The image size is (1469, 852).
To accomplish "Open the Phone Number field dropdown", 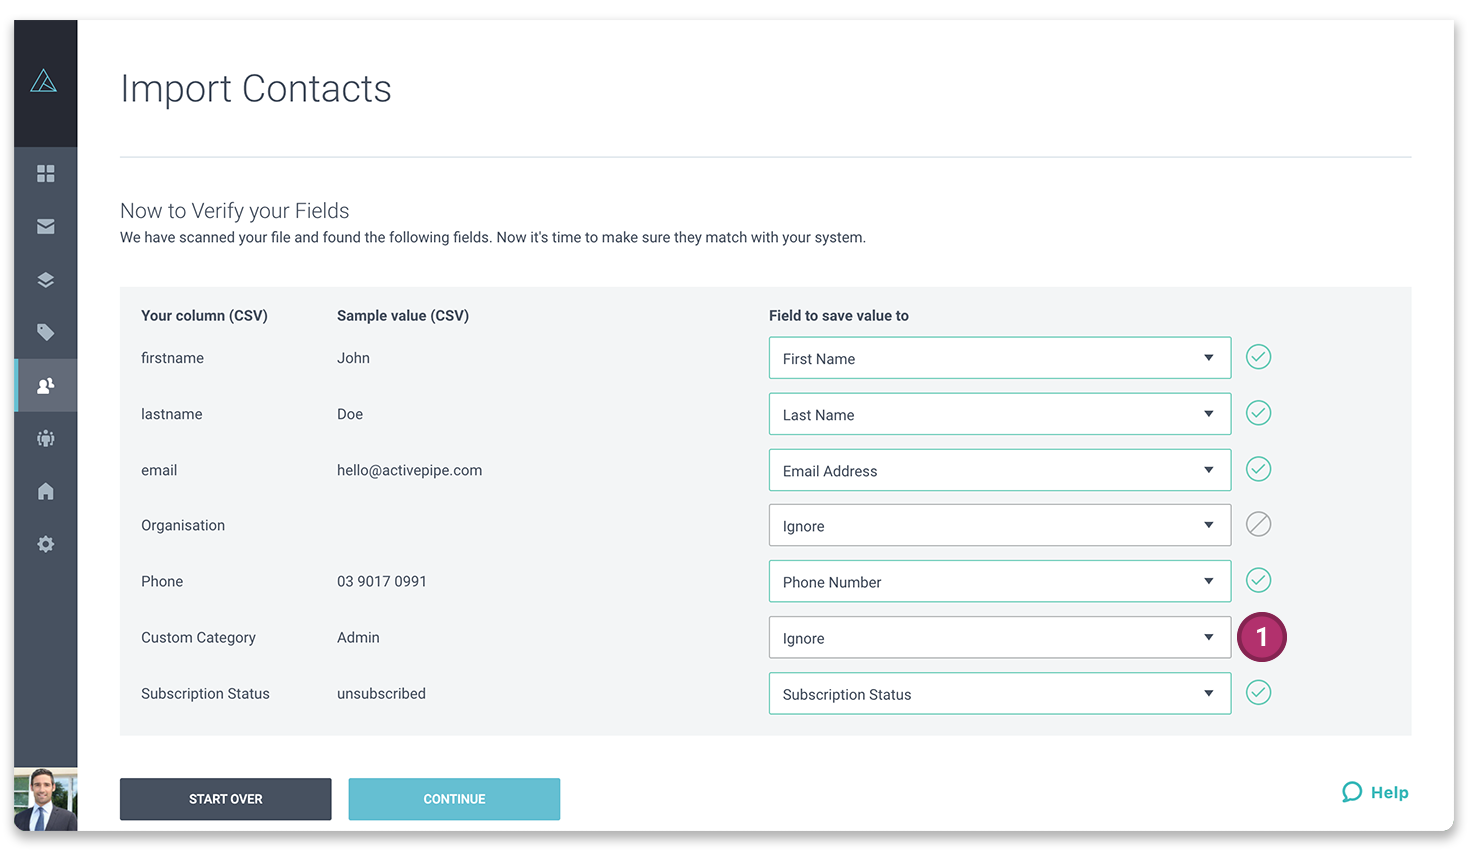I will [x=1000, y=581].
